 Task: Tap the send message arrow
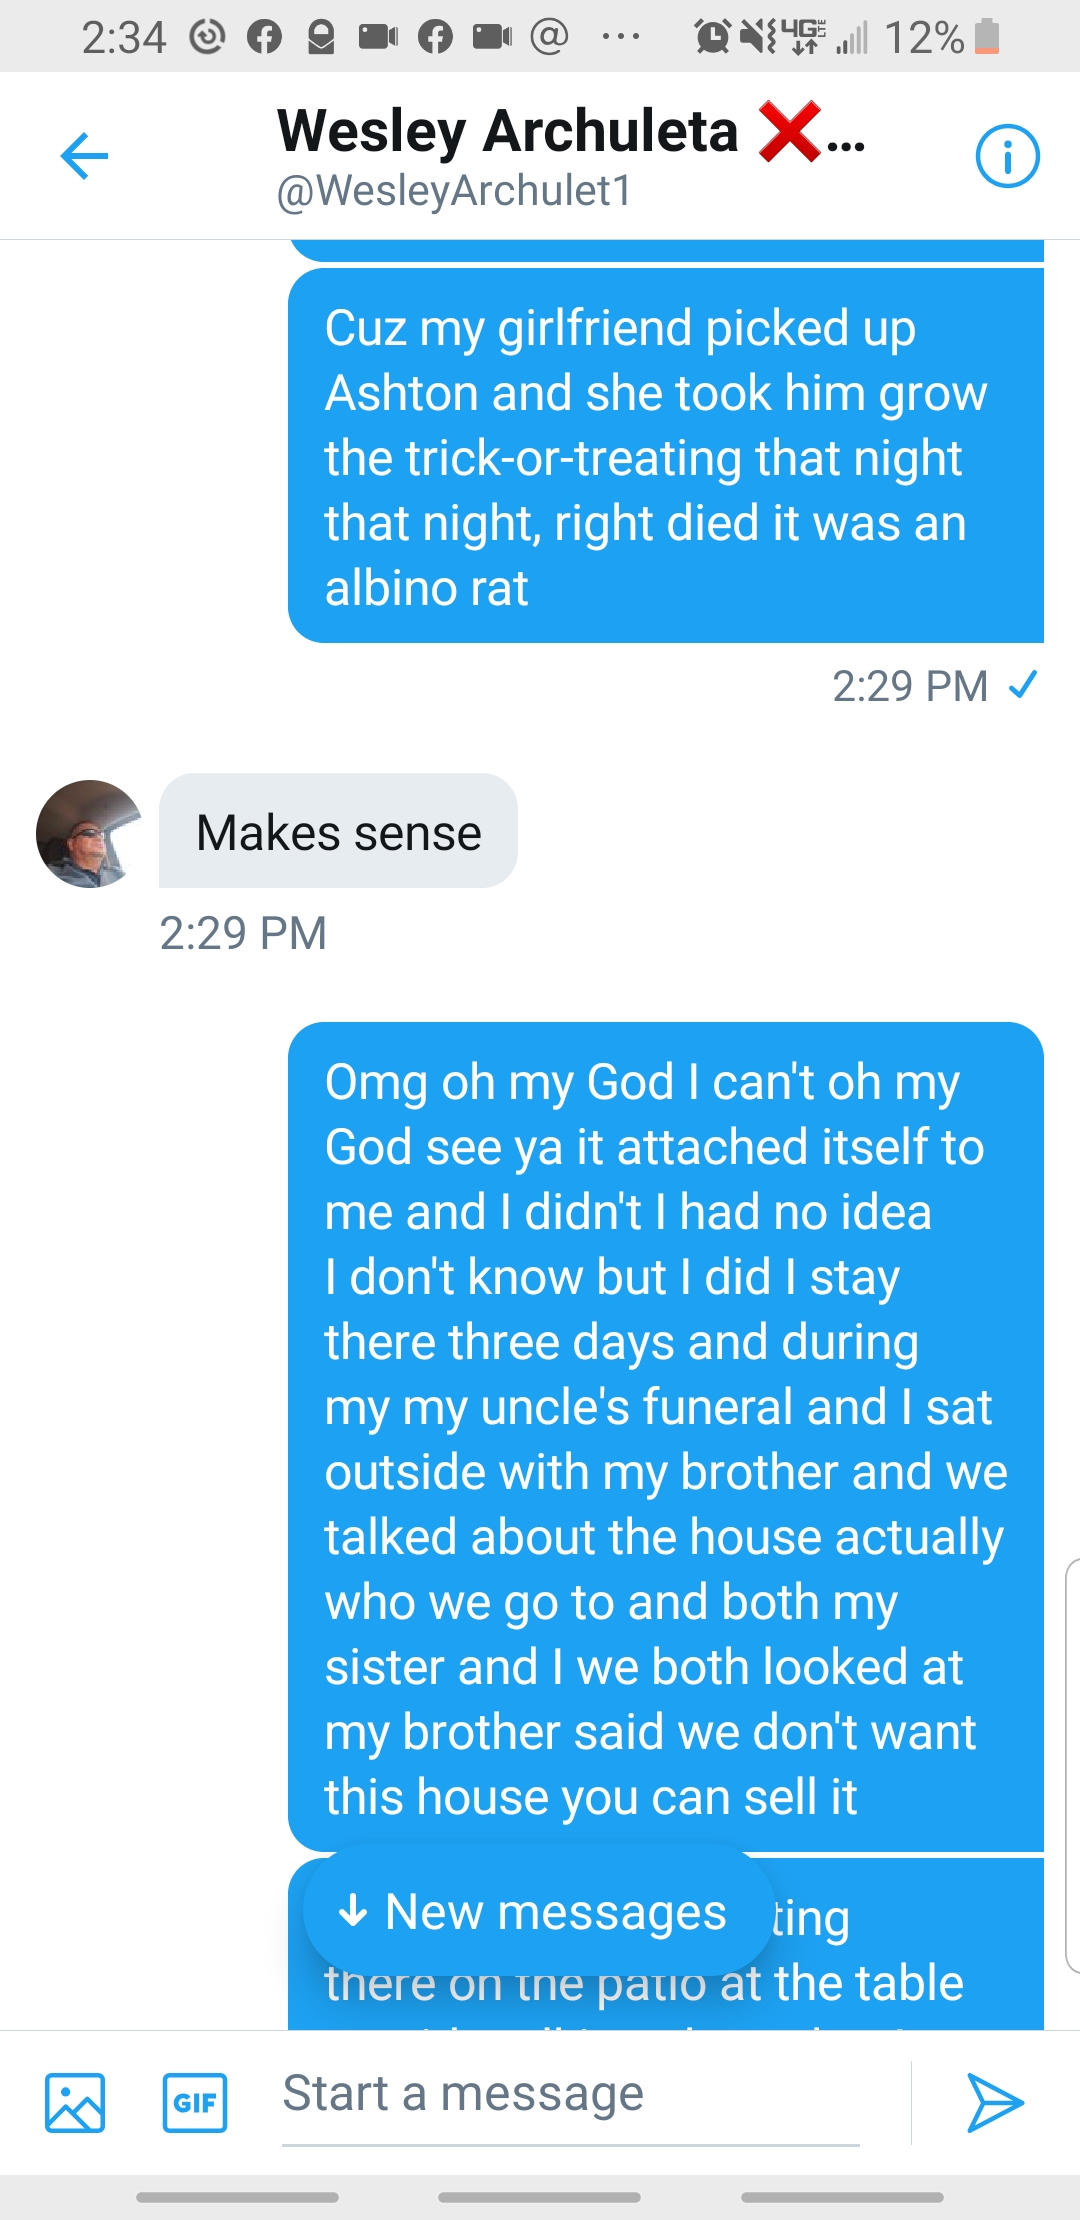coord(994,2102)
